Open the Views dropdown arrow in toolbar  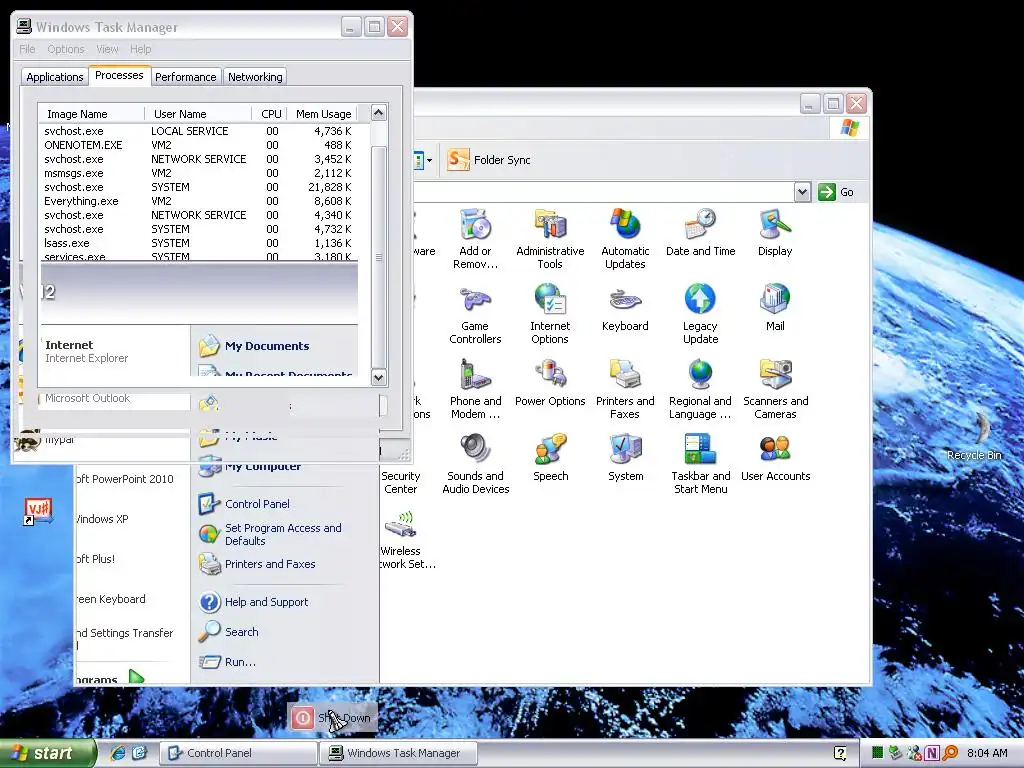[x=429, y=160]
